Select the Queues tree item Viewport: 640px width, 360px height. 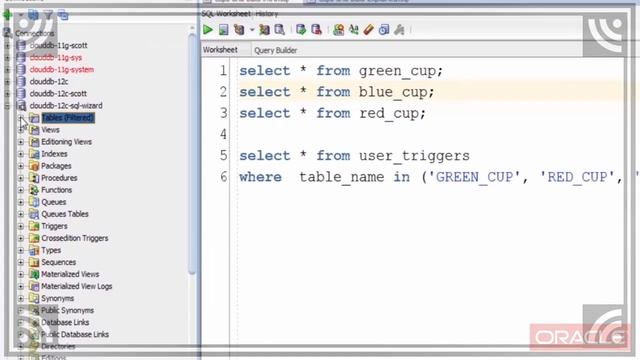(x=53, y=202)
